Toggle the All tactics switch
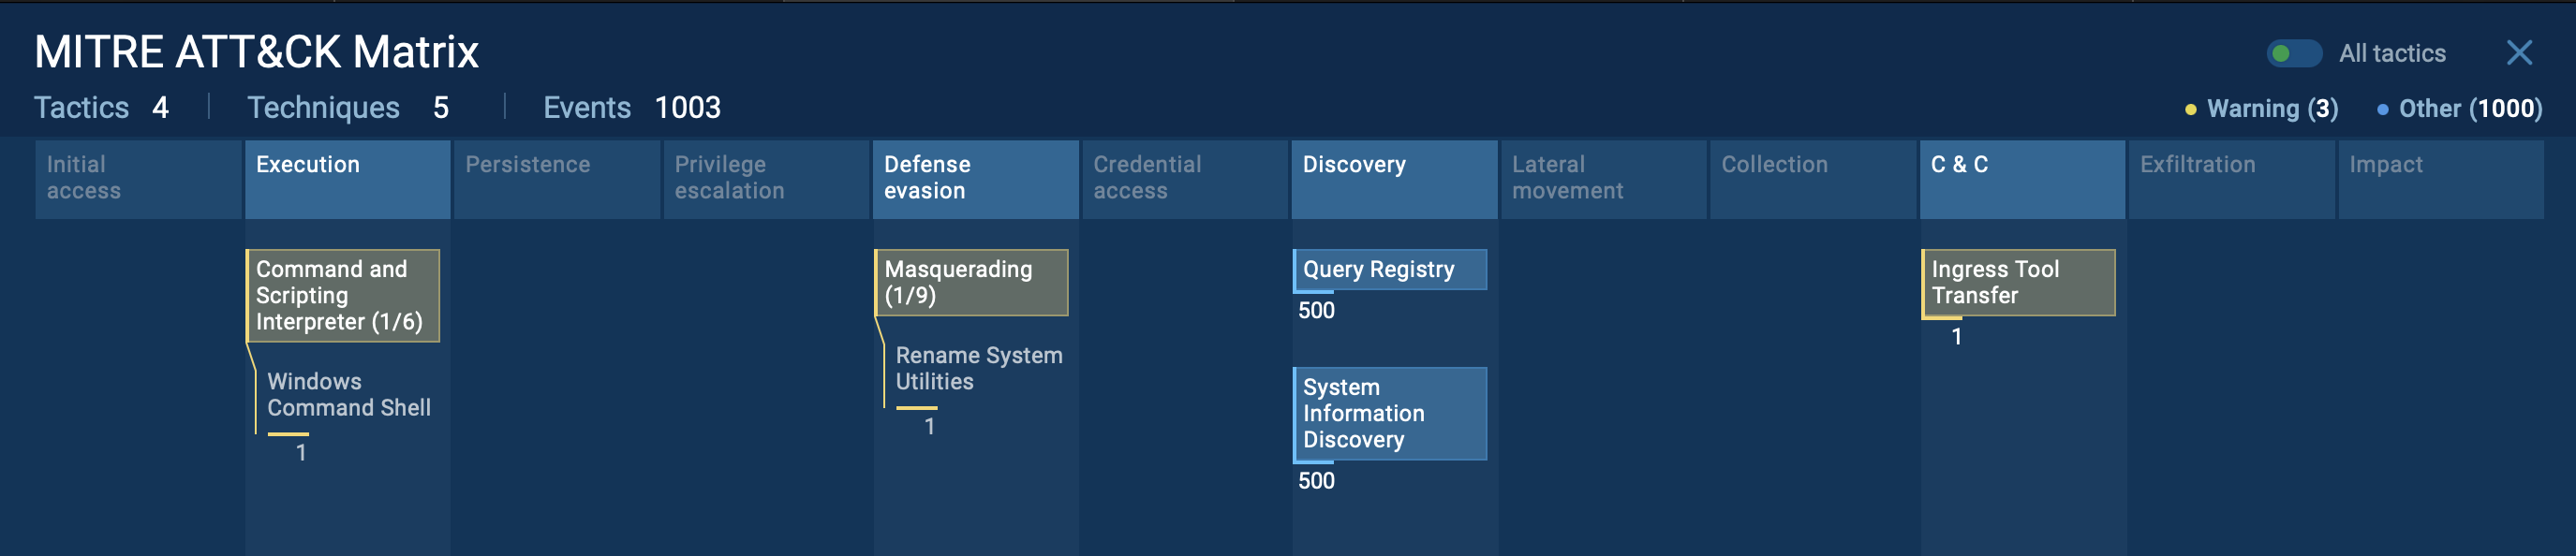 [2293, 54]
